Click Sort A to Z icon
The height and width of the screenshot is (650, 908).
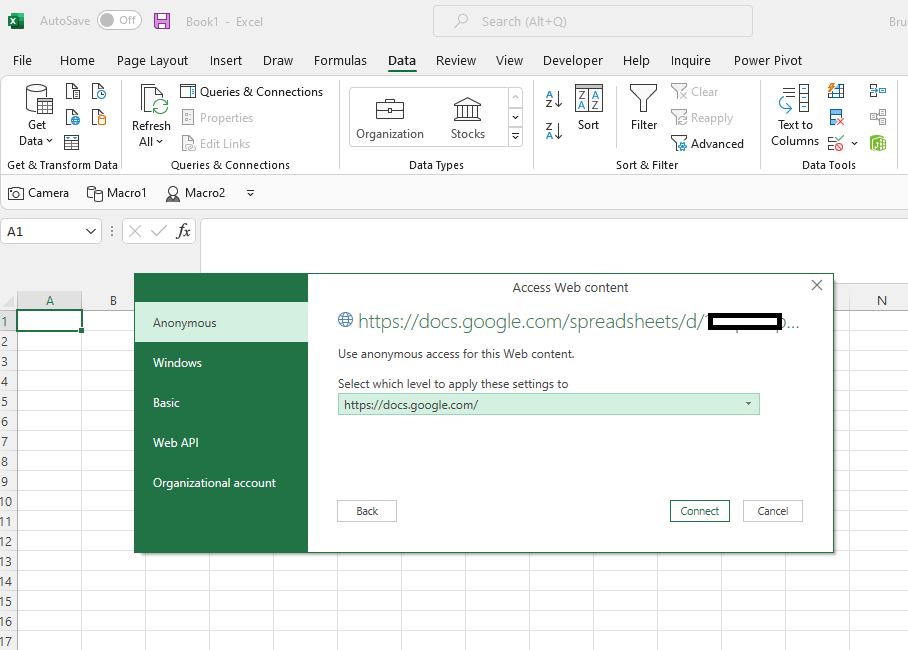tap(554, 99)
